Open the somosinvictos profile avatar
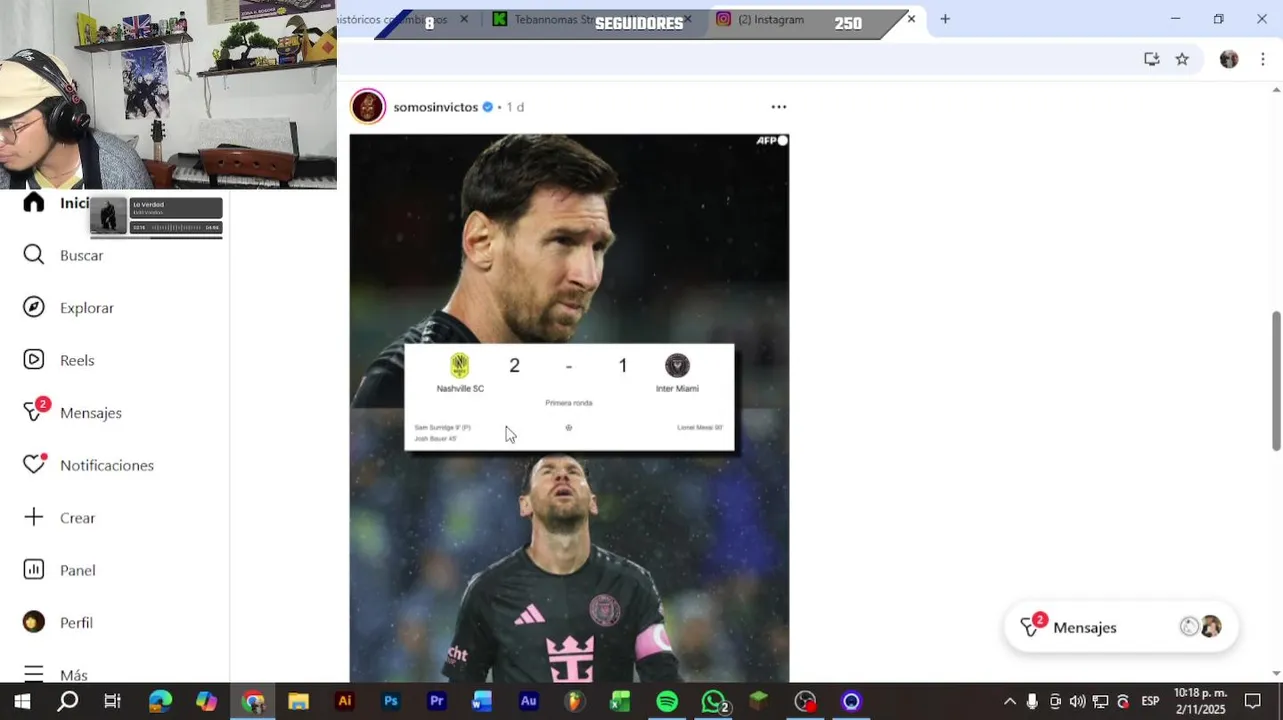The height and width of the screenshot is (720, 1283). point(368,106)
